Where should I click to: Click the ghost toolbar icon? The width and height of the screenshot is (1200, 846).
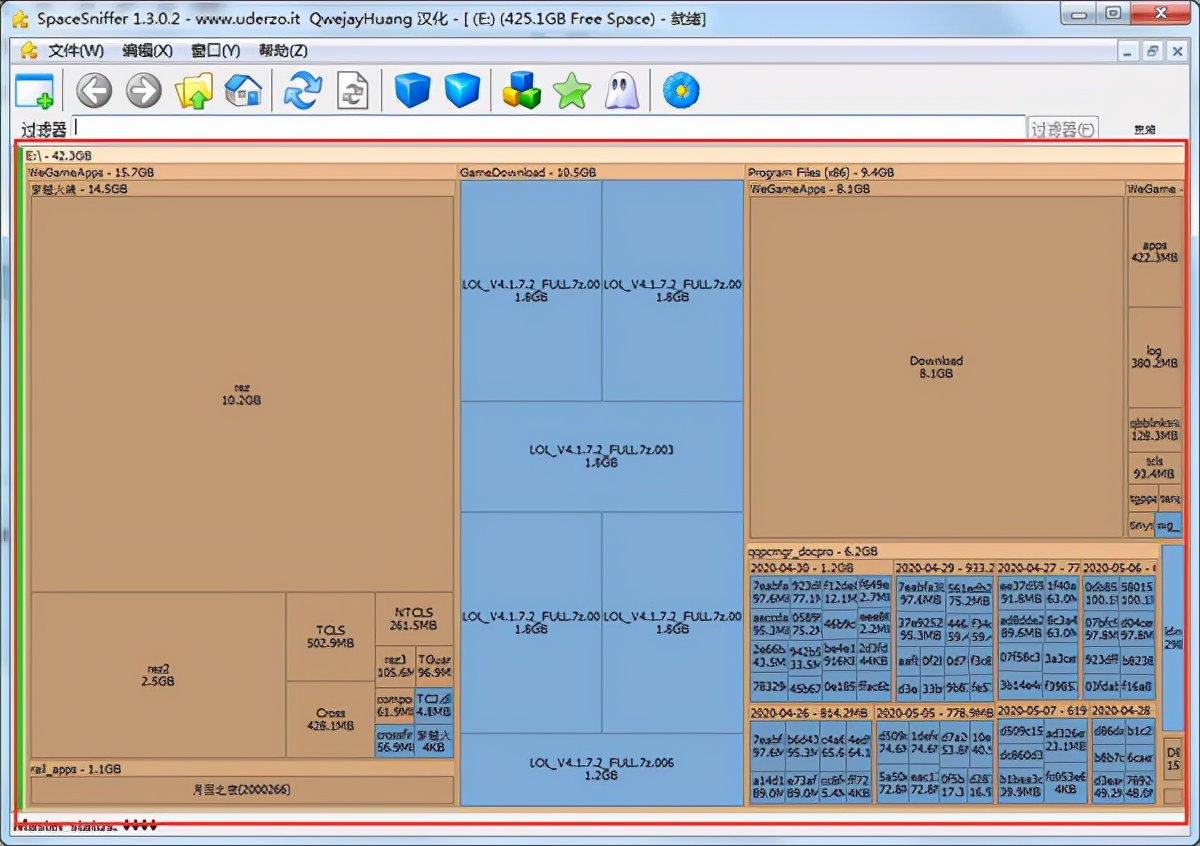click(x=621, y=91)
